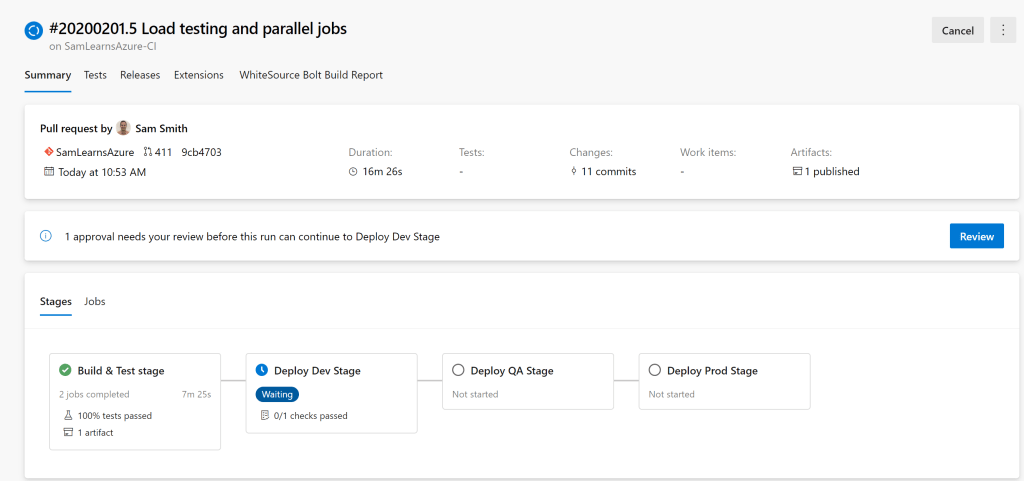
Task: Click the green Build & Test success checkmark
Action: 65,370
